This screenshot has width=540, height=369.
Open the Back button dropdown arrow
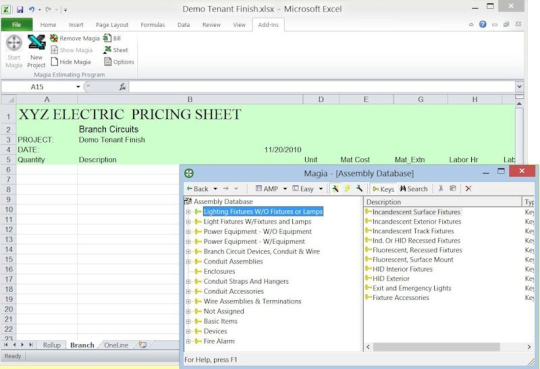coord(215,189)
